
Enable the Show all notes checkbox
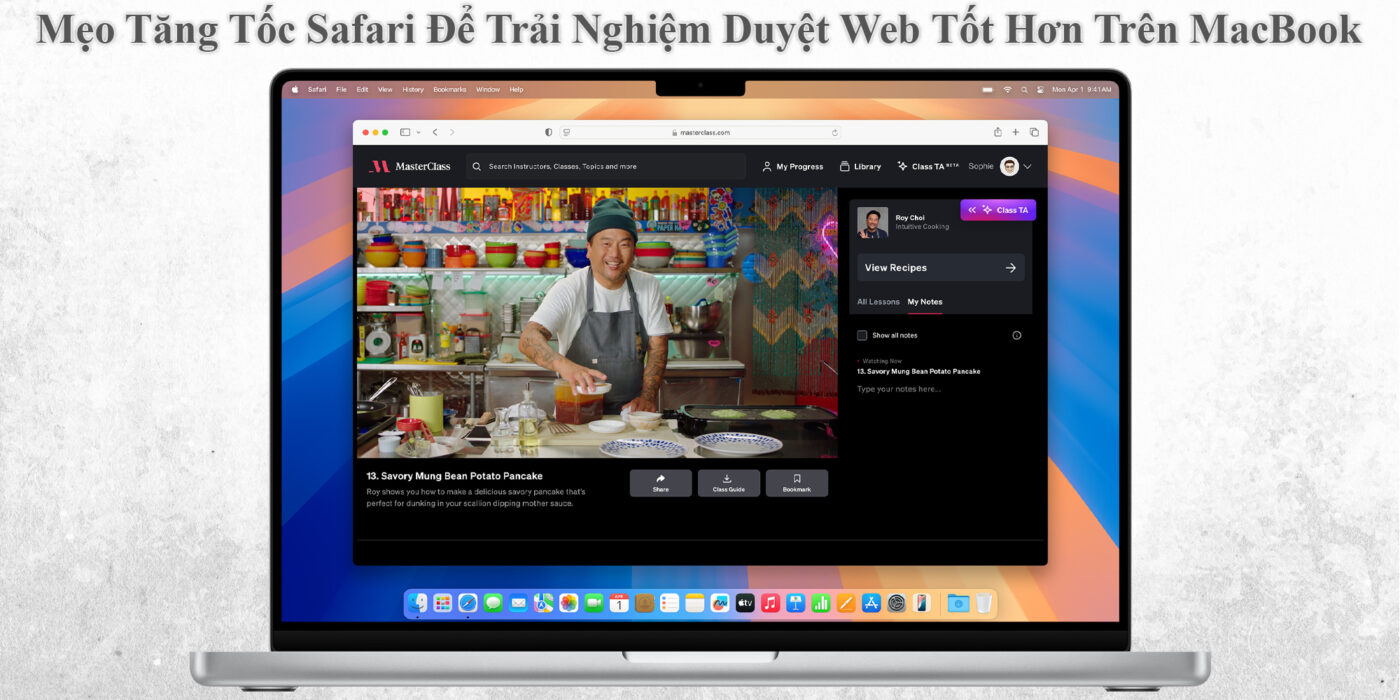(861, 335)
